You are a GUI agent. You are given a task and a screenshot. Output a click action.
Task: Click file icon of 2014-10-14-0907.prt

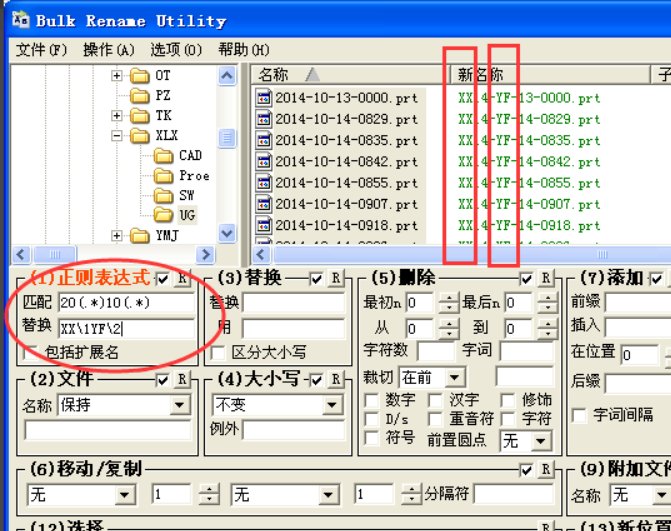[x=264, y=205]
